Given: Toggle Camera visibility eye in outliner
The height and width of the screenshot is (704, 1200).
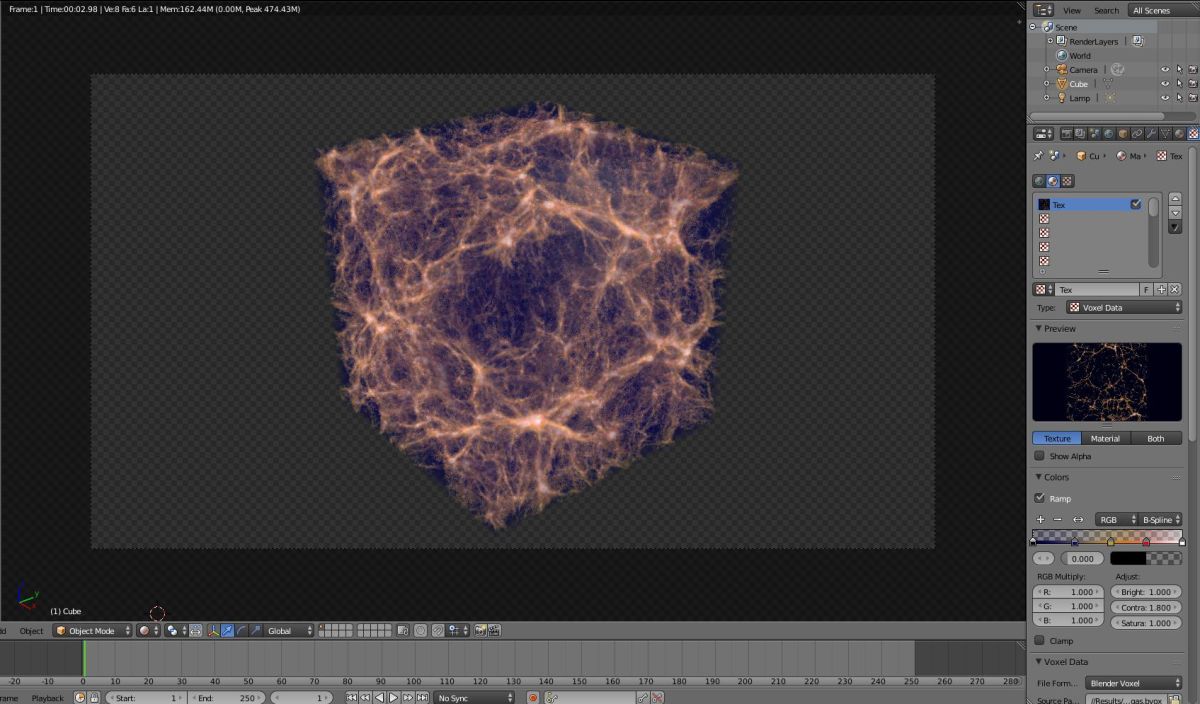Looking at the screenshot, I should pos(1164,70).
